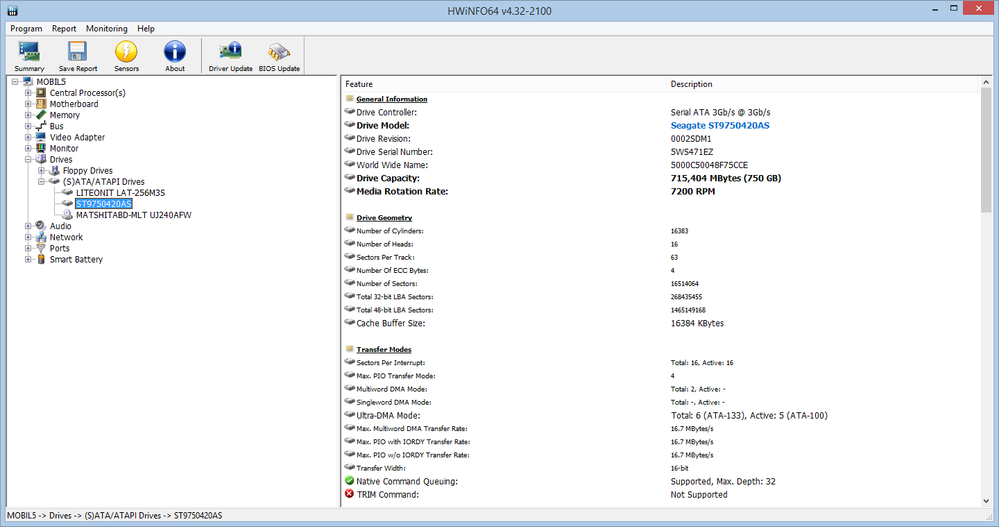
Task: Click the Description column header
Action: [x=822, y=84]
